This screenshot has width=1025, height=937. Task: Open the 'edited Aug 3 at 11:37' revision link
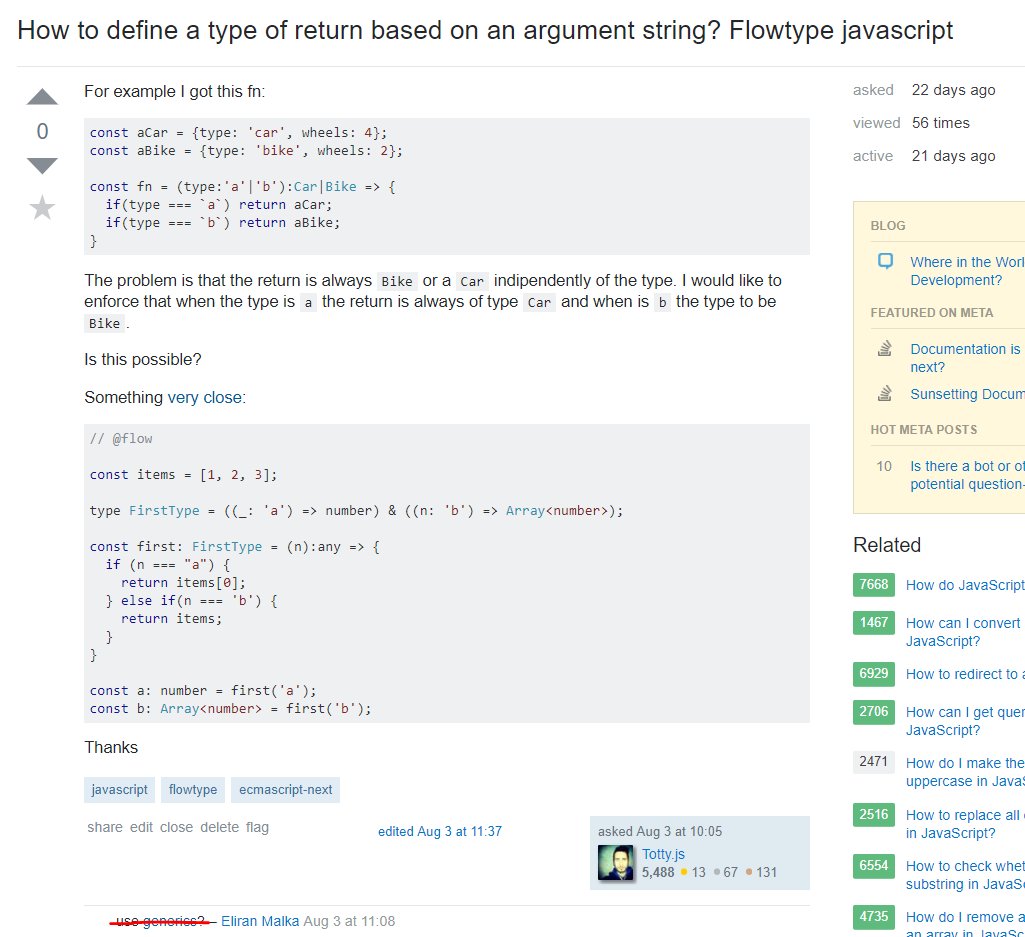pos(440,831)
